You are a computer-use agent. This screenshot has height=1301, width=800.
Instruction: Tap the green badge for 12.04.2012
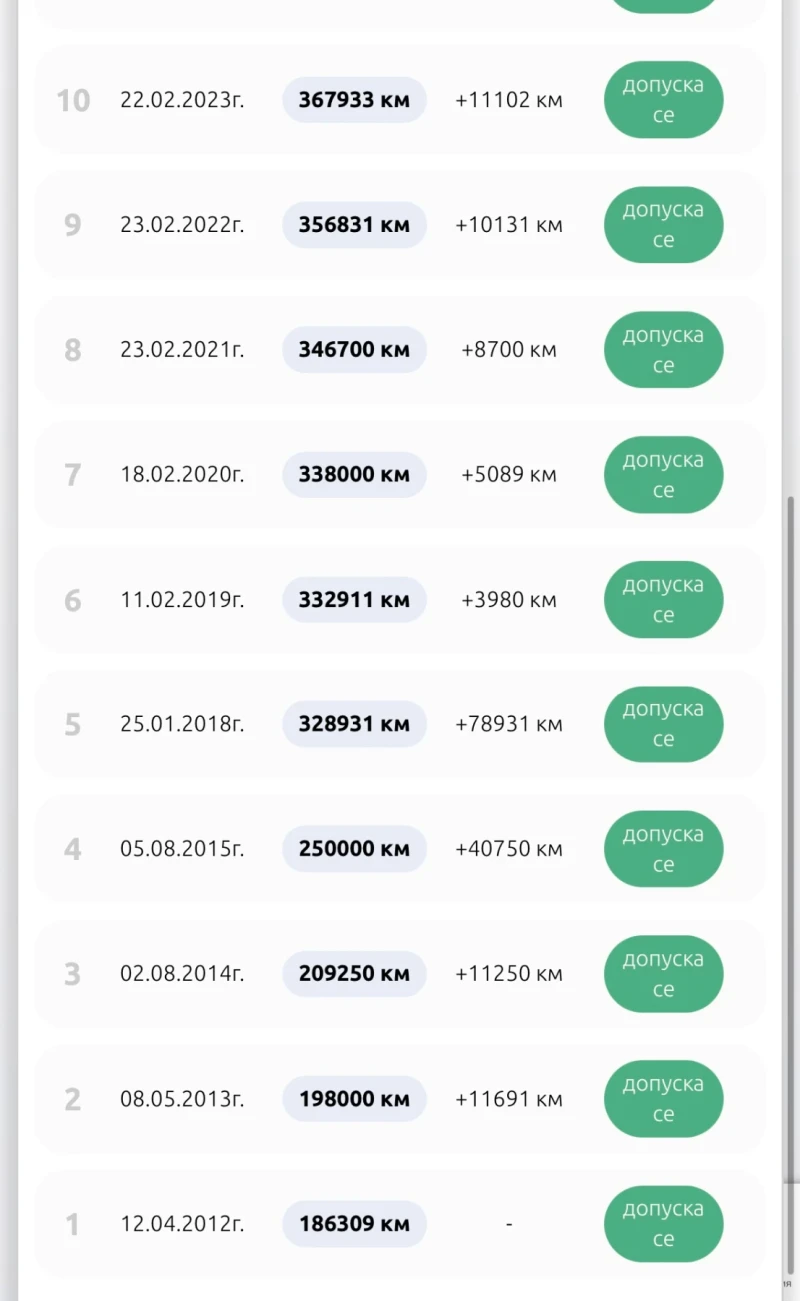(663, 1224)
